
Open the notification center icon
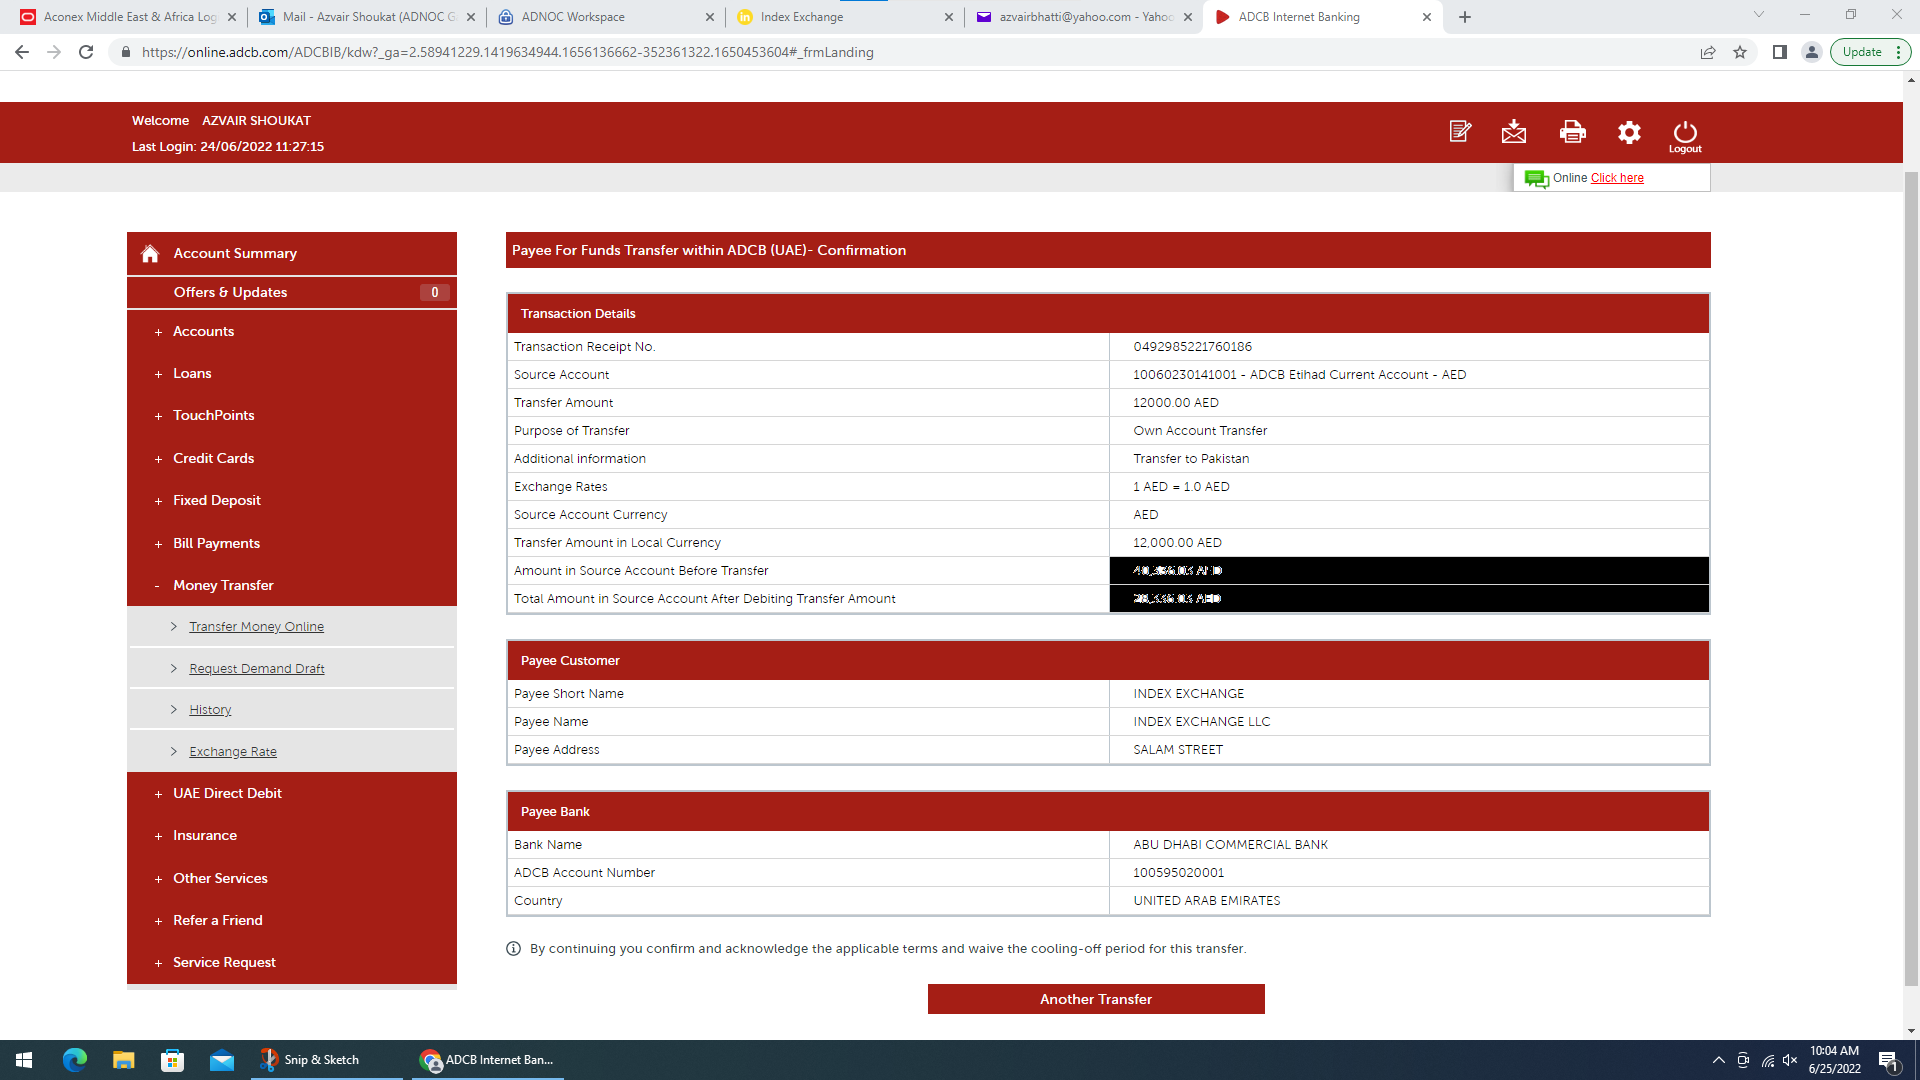click(1889, 1060)
